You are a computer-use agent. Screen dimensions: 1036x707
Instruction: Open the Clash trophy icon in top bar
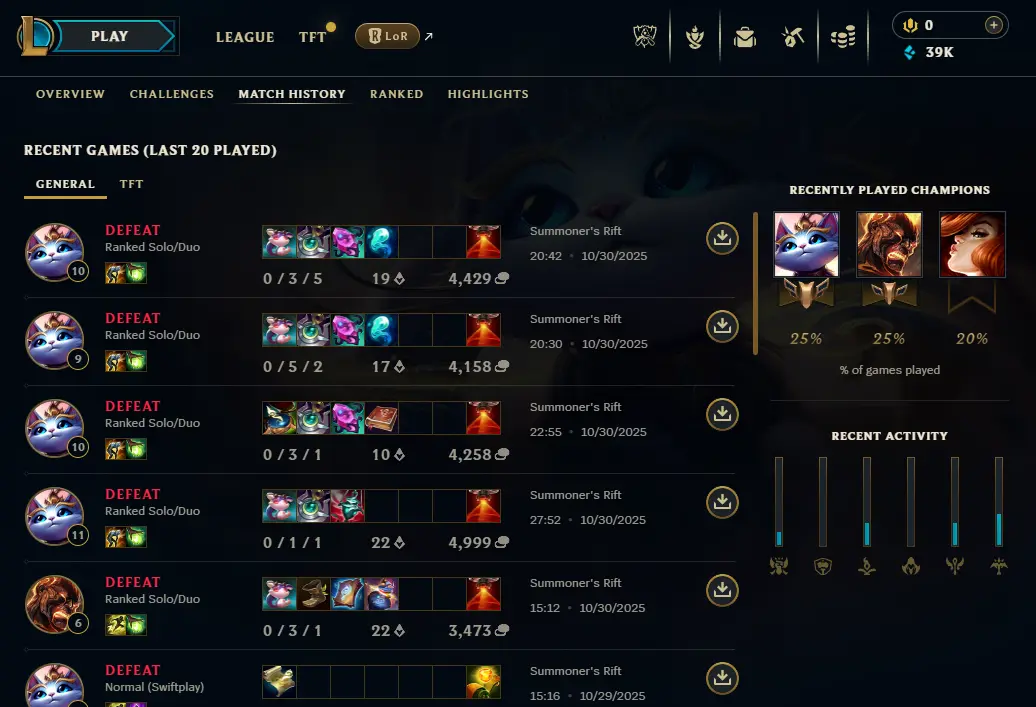[x=645, y=36]
